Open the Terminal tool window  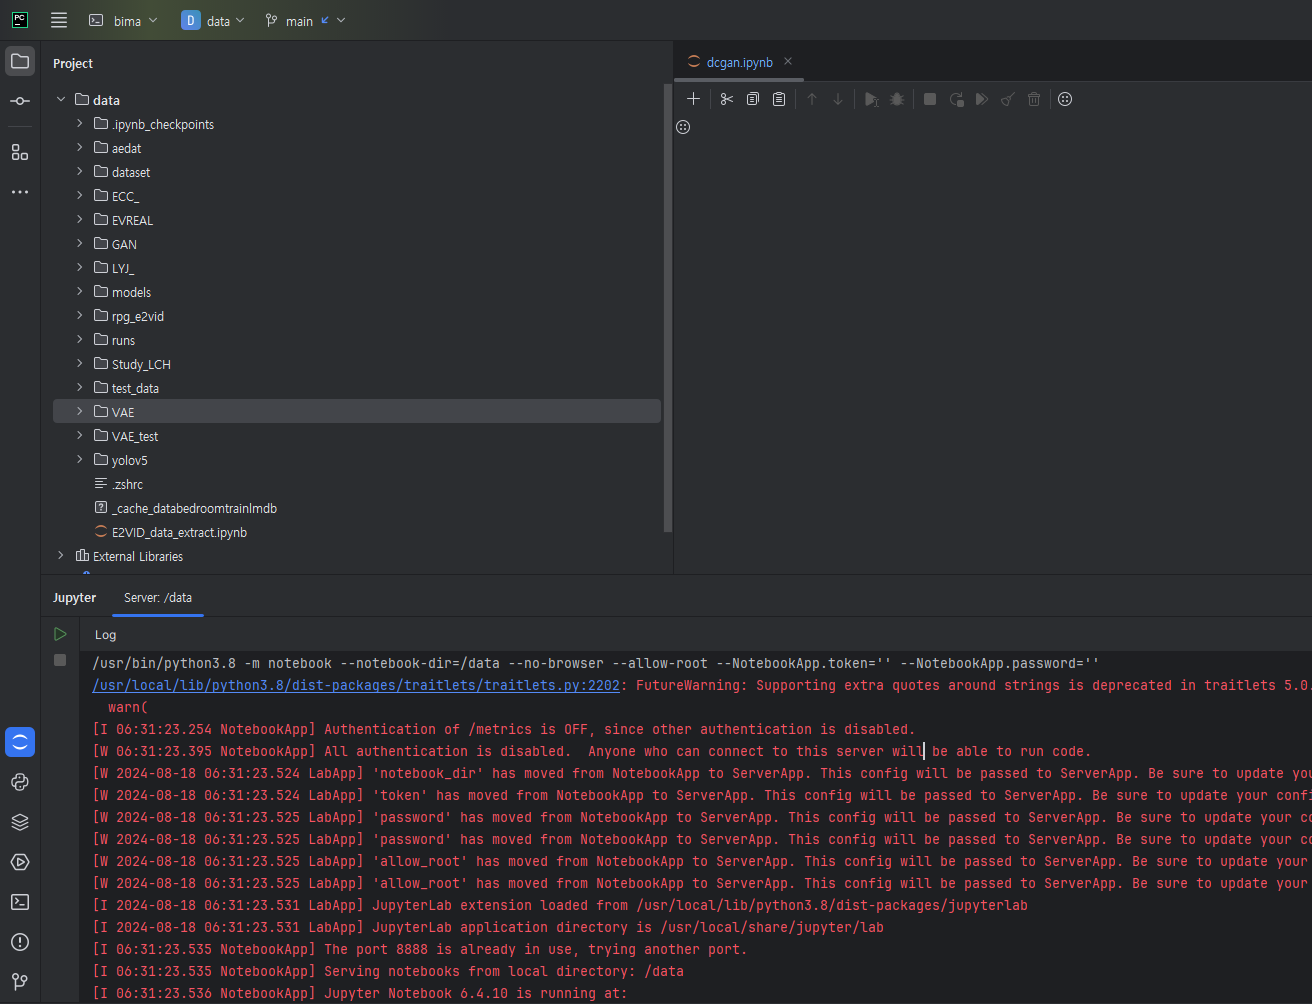point(20,902)
